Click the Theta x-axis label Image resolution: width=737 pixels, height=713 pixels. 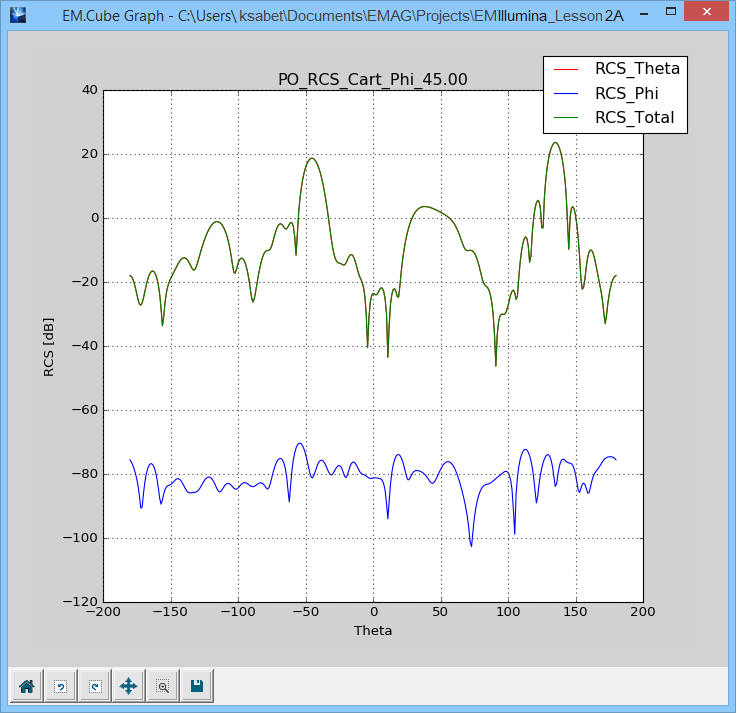pos(372,631)
